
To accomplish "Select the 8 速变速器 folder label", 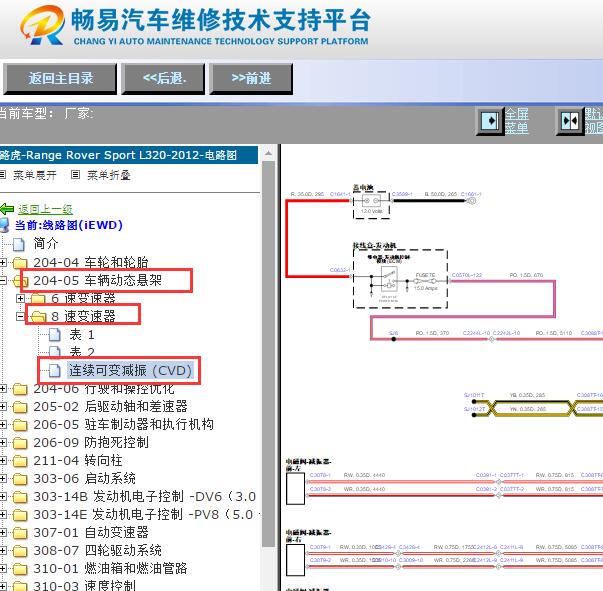I will coord(83,316).
